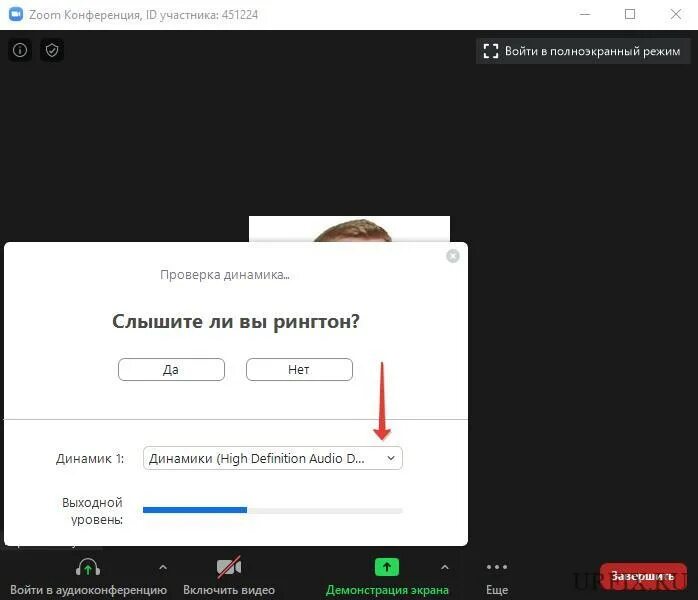Answer 'Нет' to ringtone question
The height and width of the screenshot is (600, 698).
(x=299, y=369)
